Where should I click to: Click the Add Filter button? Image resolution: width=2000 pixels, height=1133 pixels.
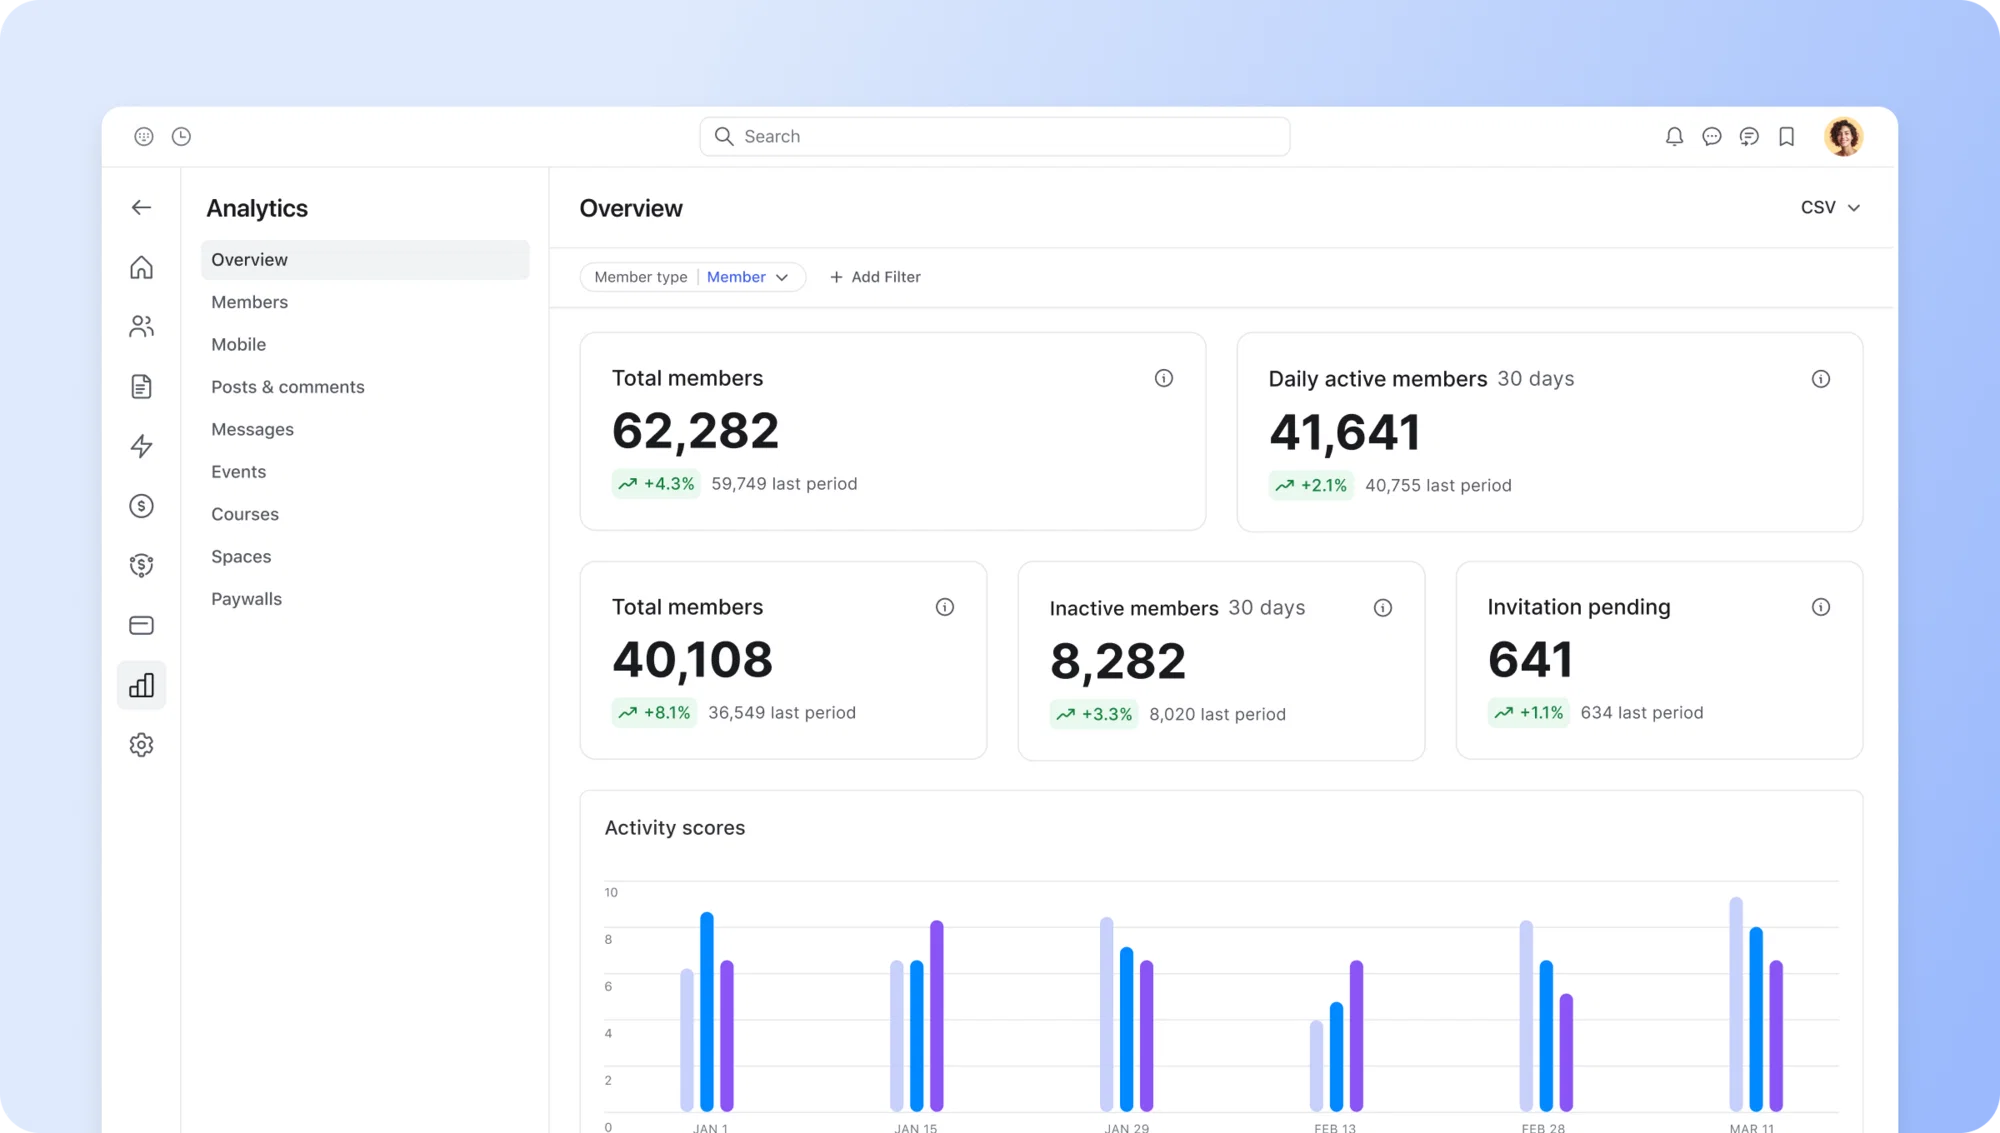(875, 277)
